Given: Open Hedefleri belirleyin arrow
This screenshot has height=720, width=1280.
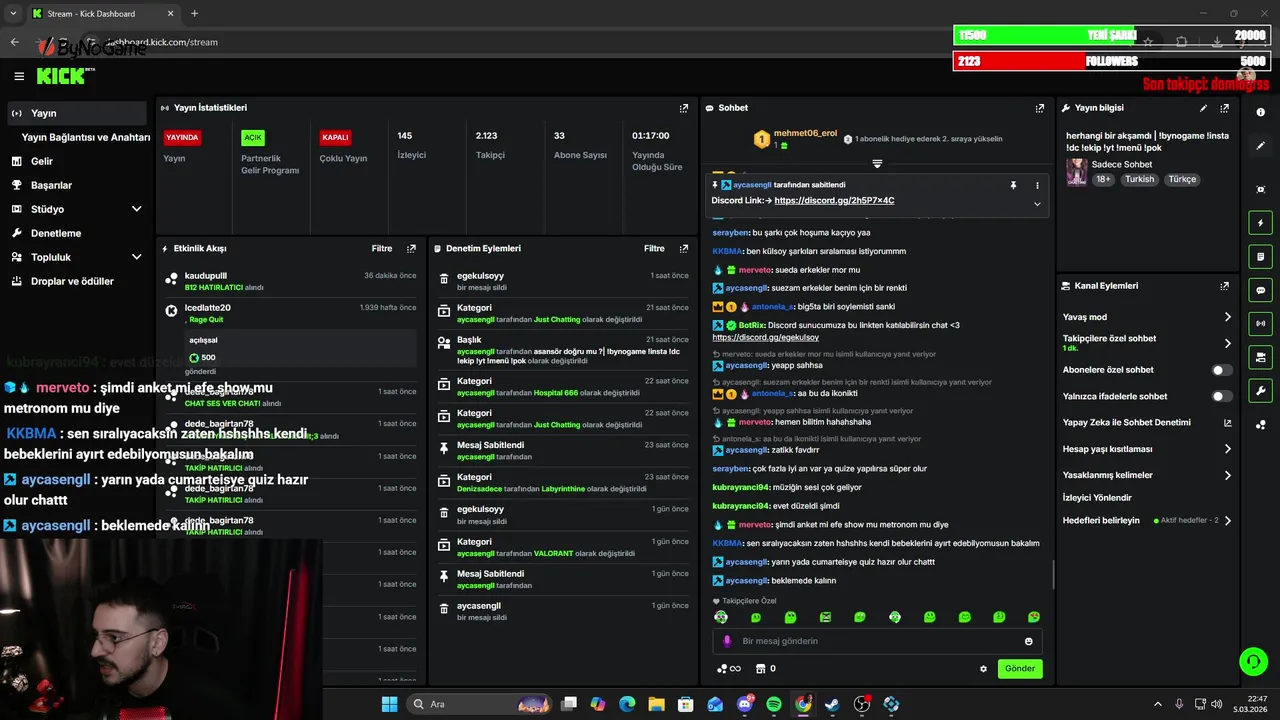Looking at the screenshot, I should point(1228,521).
